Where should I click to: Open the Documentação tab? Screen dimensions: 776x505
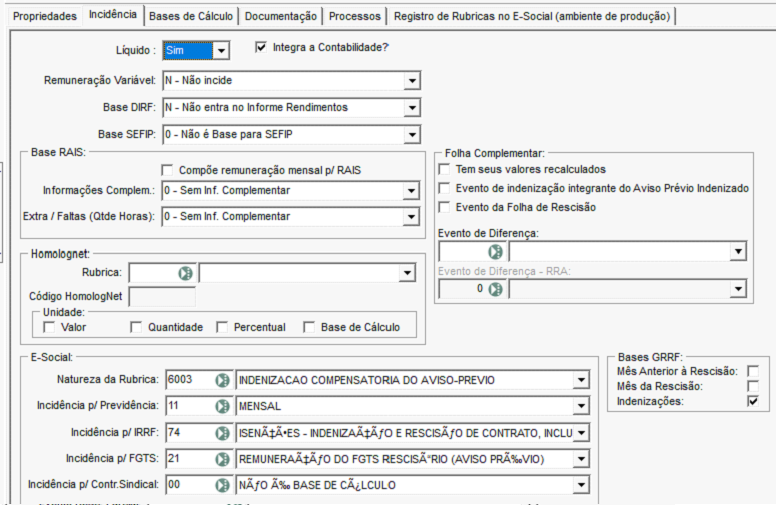coord(281,16)
